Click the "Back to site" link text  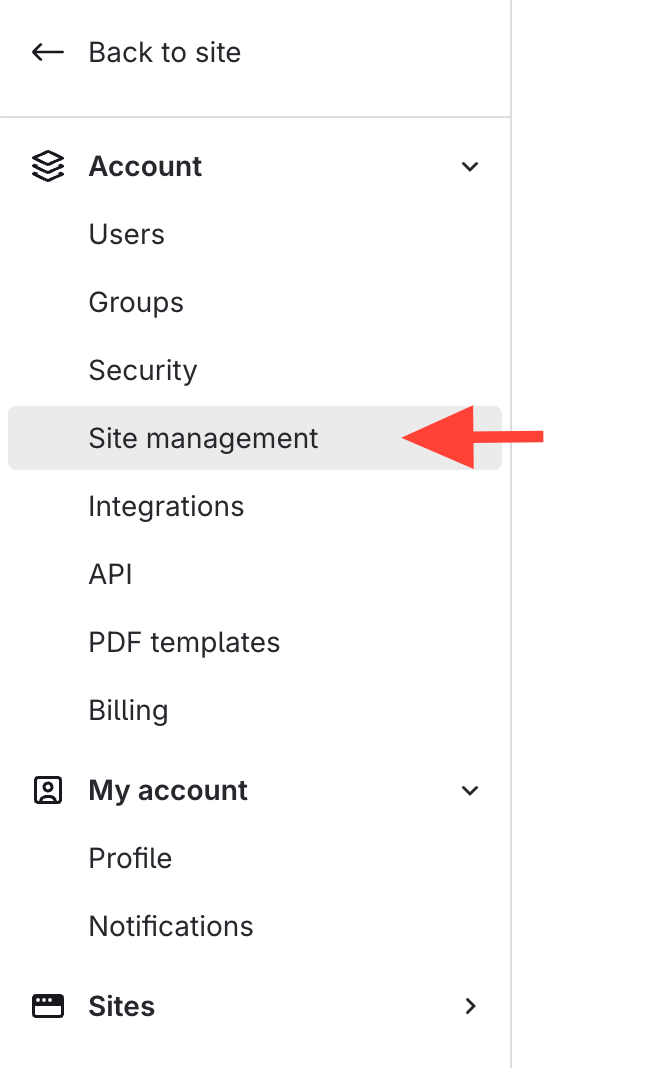click(164, 52)
